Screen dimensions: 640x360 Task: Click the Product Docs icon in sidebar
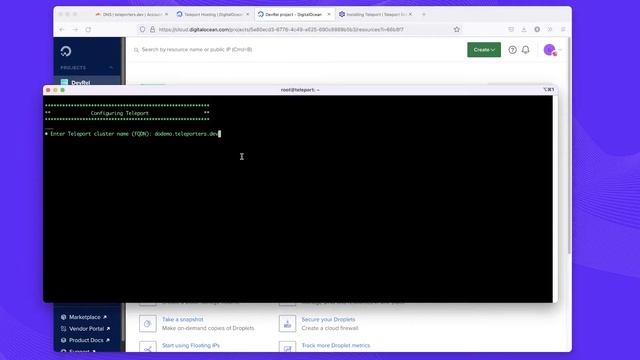pos(63,340)
